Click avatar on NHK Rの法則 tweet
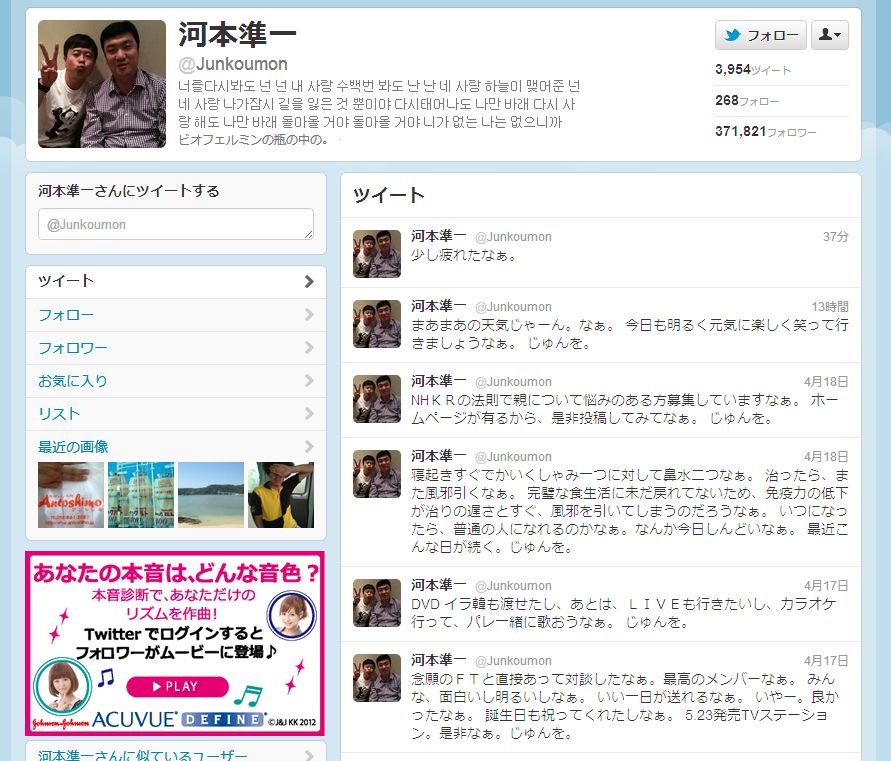This screenshot has height=761, width=891. [377, 399]
